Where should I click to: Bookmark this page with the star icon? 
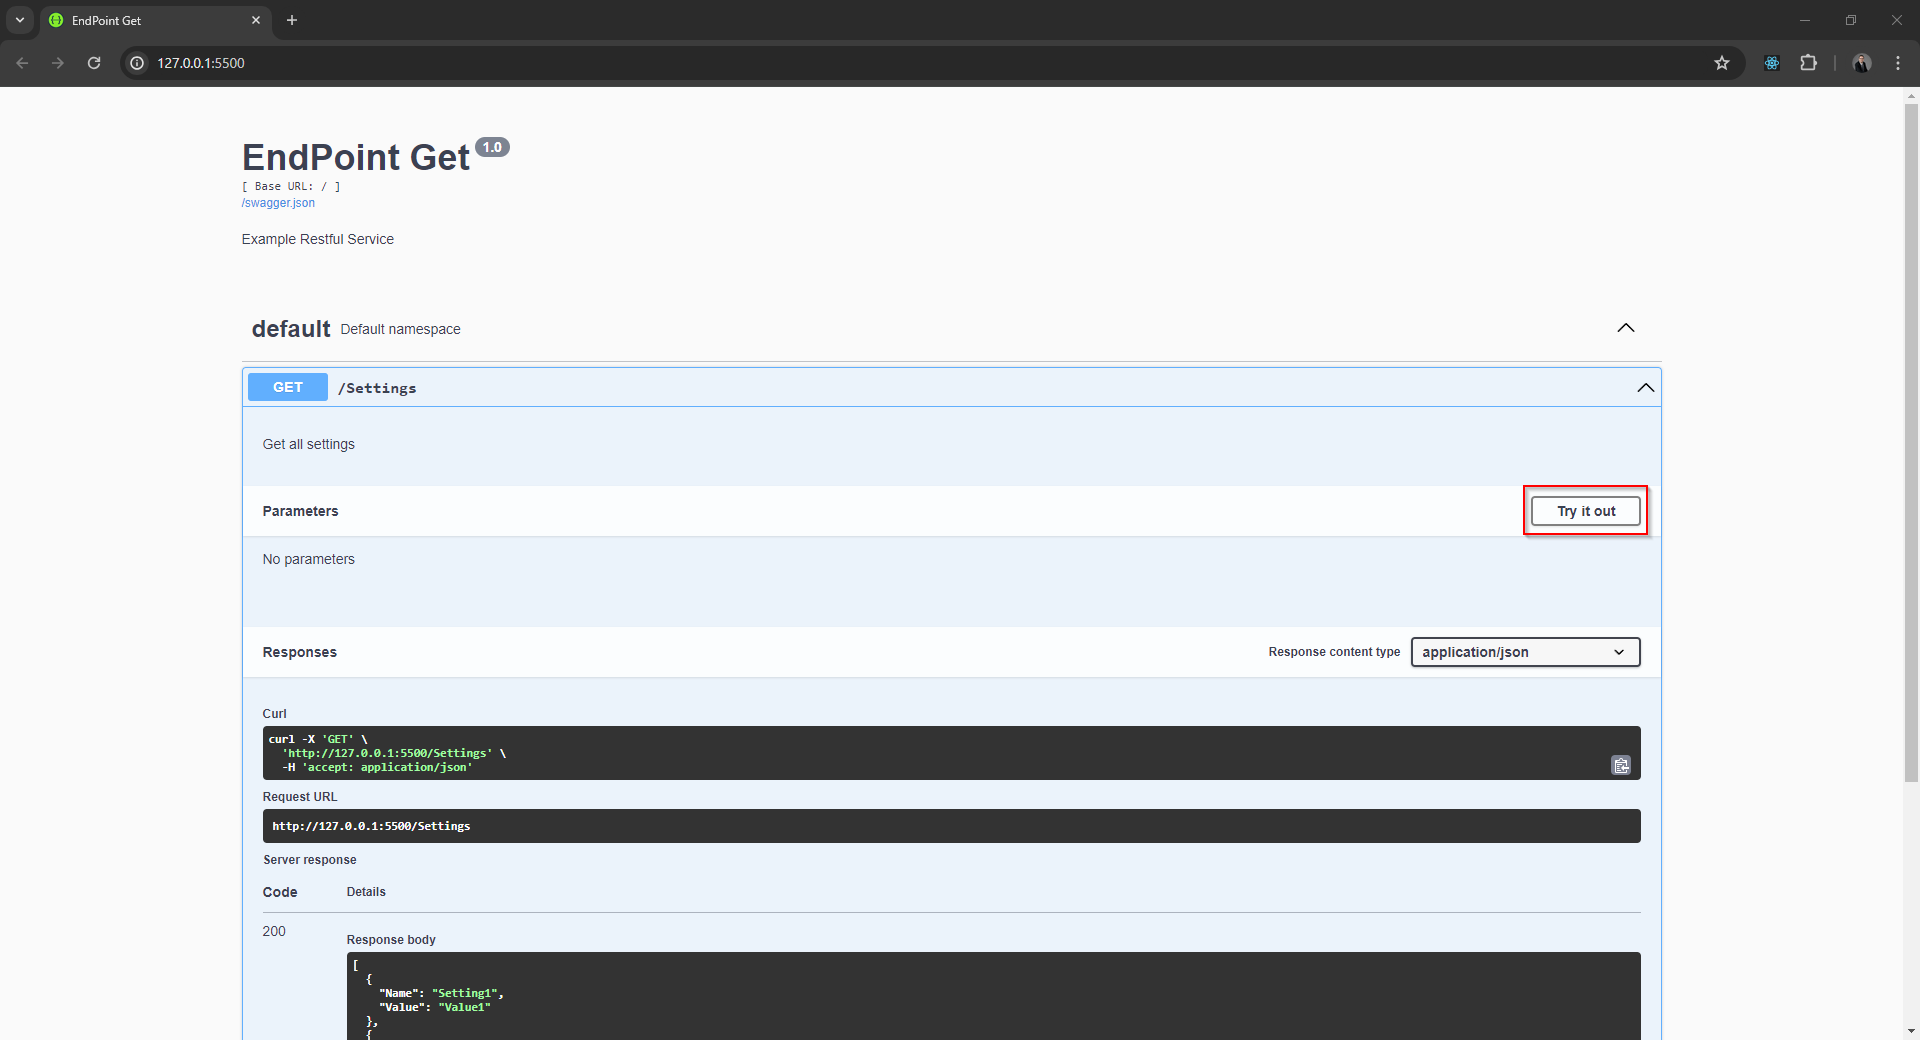1721,63
